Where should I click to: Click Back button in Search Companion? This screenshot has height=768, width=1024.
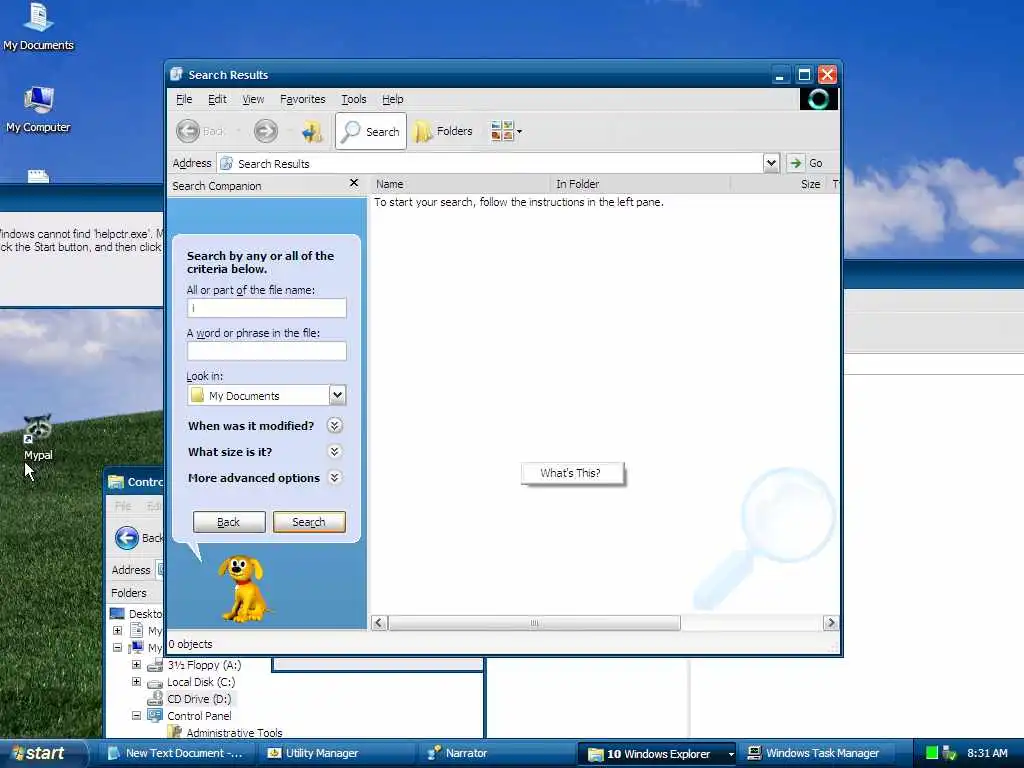tap(229, 522)
